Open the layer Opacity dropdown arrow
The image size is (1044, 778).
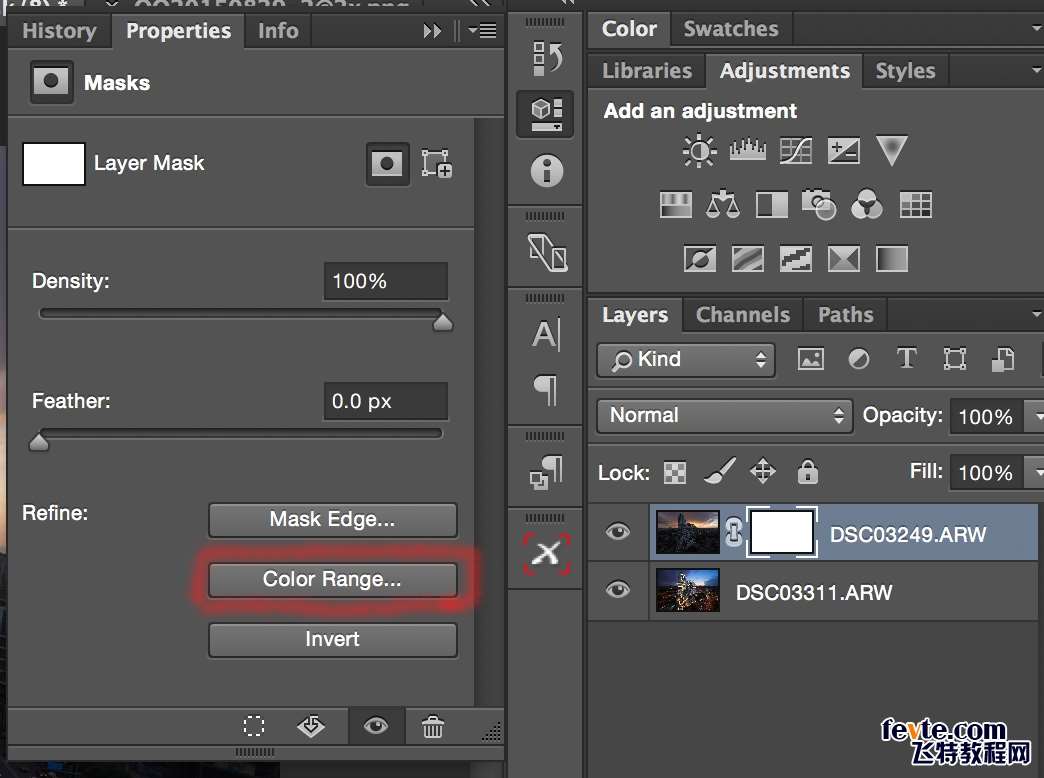[x=1038, y=416]
